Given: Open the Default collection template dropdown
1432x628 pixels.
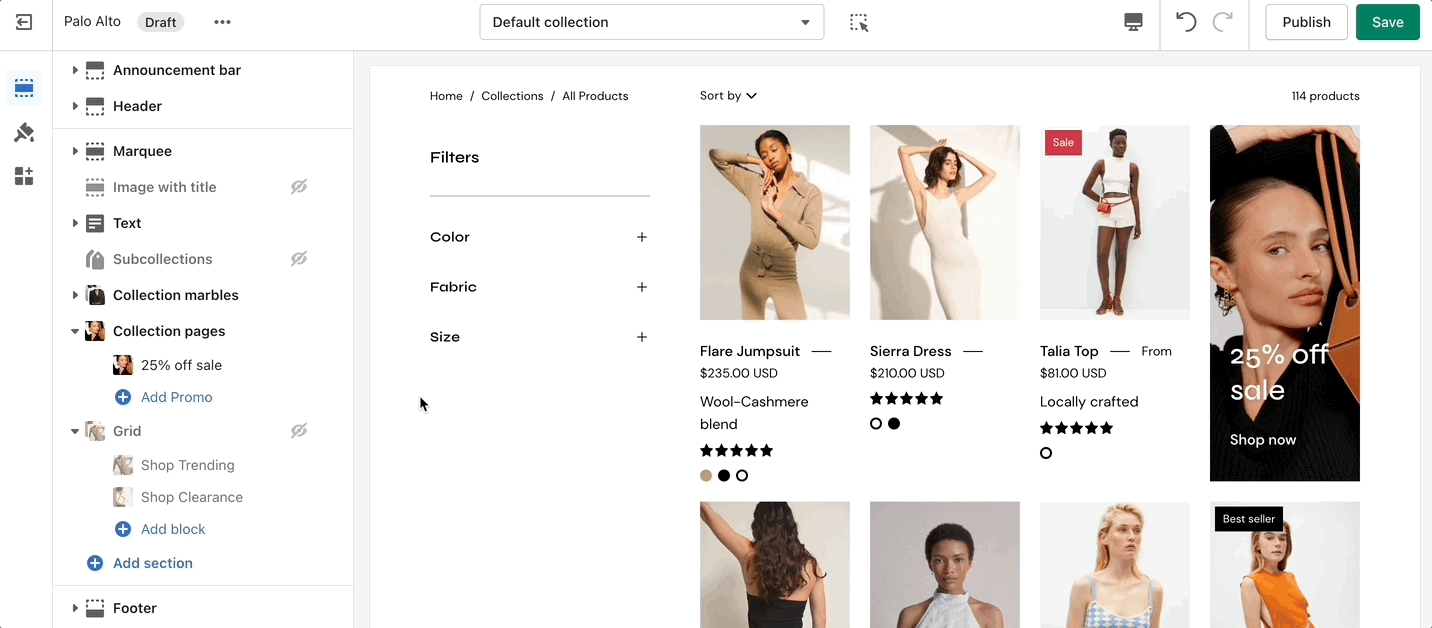Looking at the screenshot, I should click(651, 22).
